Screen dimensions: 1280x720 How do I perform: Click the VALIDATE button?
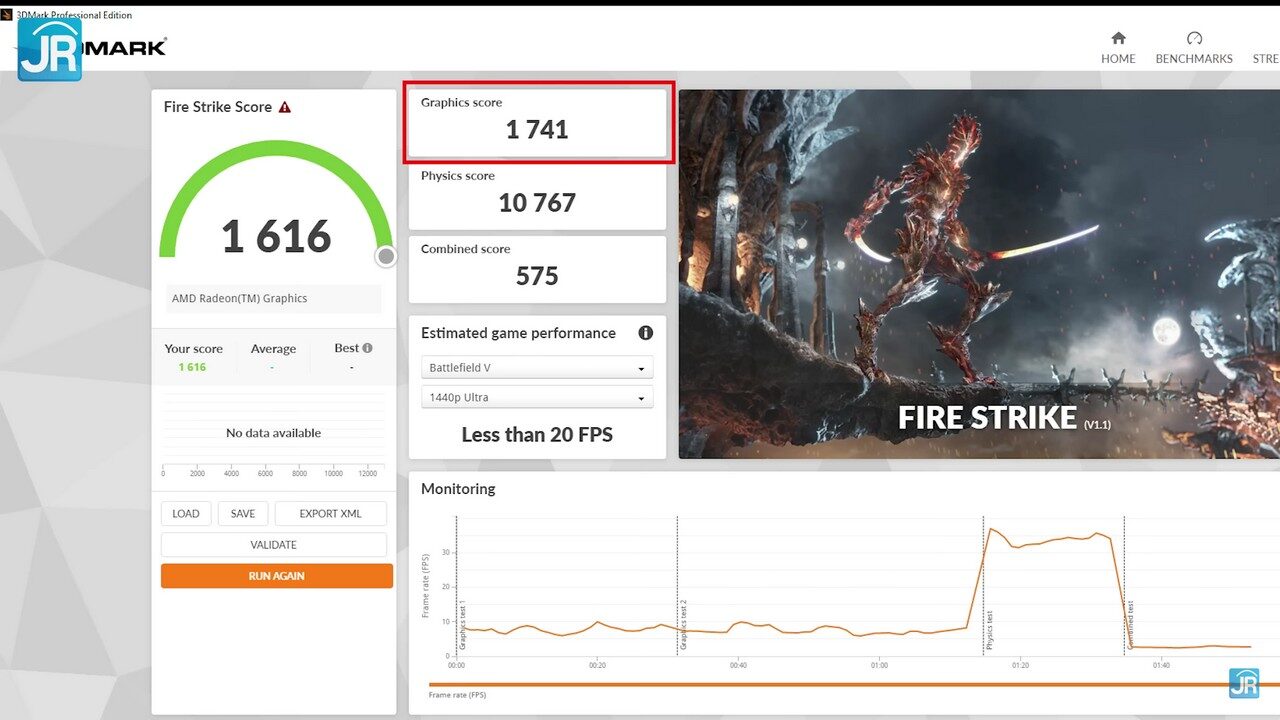[276, 544]
